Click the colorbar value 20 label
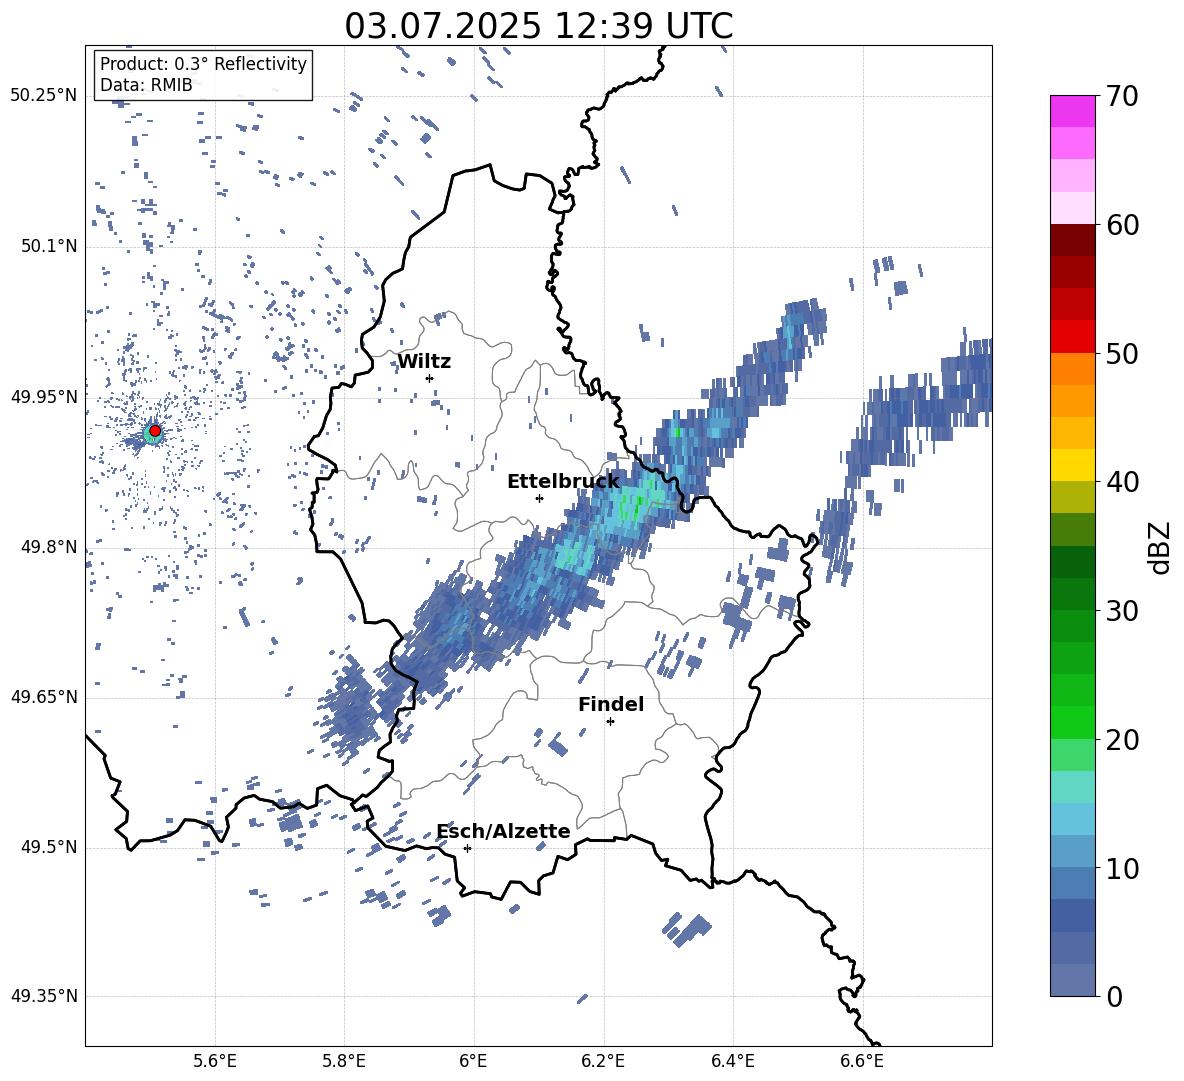The height and width of the screenshot is (1081, 1184). [x=1122, y=740]
